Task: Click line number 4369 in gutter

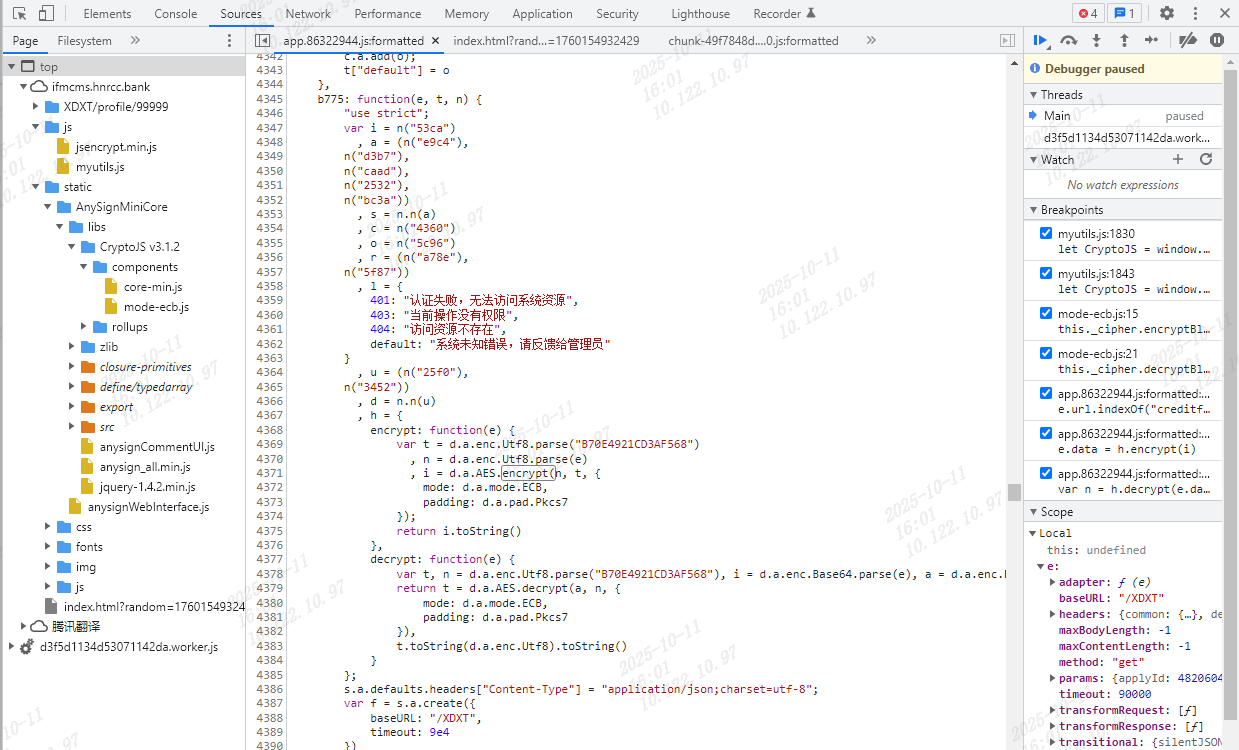Action: point(269,444)
